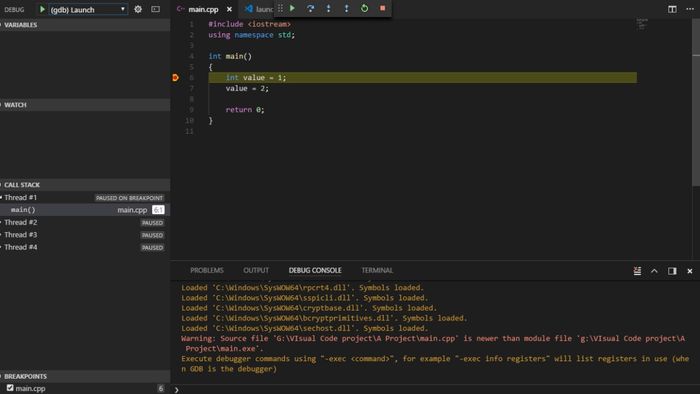Viewport: 700px width, 394px height.
Task: Click PAUSED badge for Thread #2
Action: pyautogui.click(x=152, y=223)
